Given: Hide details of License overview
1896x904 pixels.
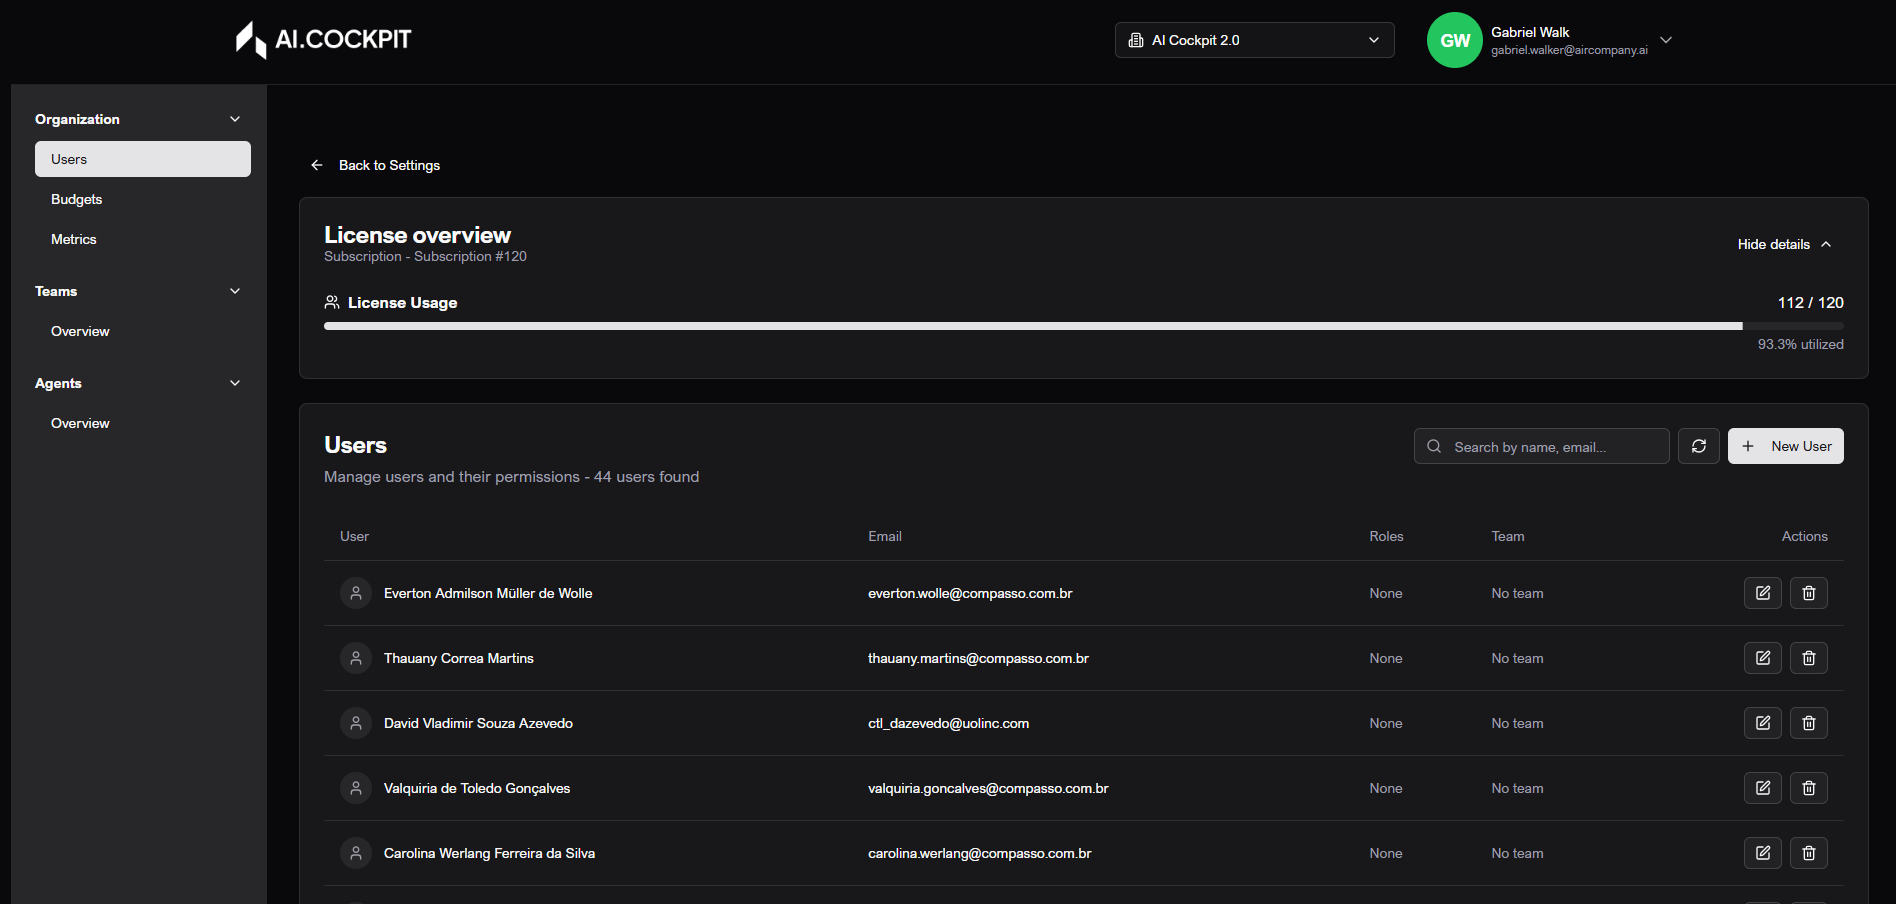Looking at the screenshot, I should (x=1784, y=244).
